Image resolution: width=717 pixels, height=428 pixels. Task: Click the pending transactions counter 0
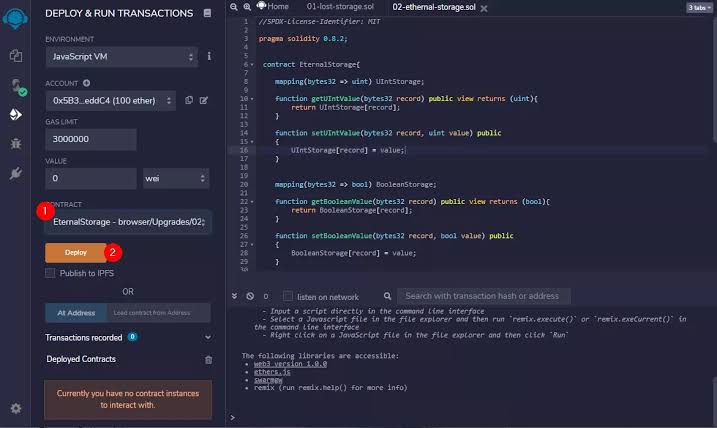coord(266,296)
